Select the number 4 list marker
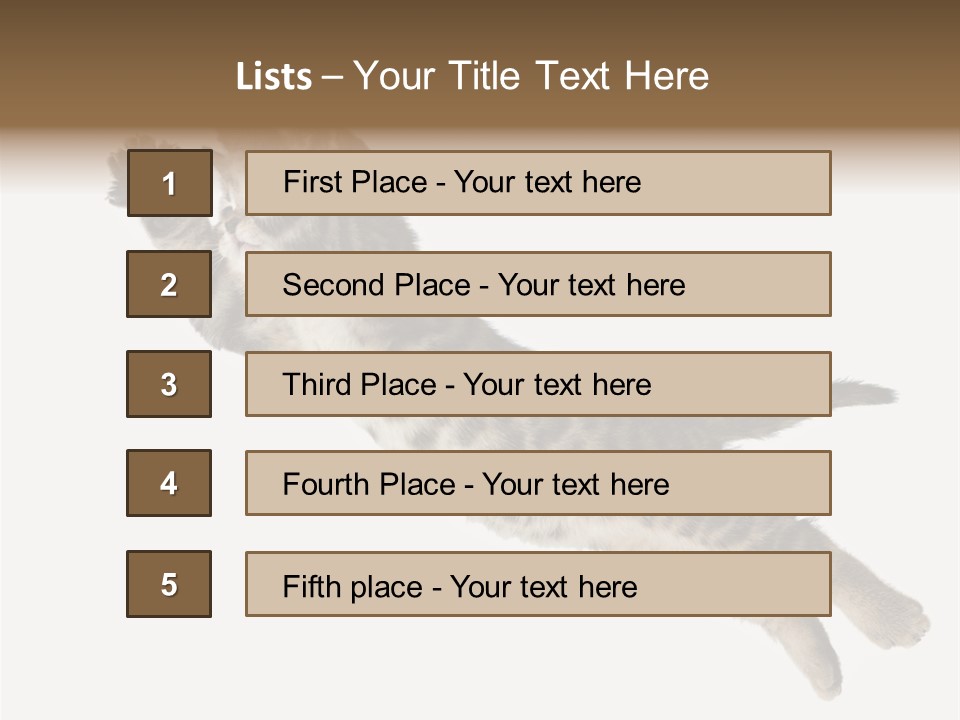Screen dimensions: 960x720 [x=169, y=483]
